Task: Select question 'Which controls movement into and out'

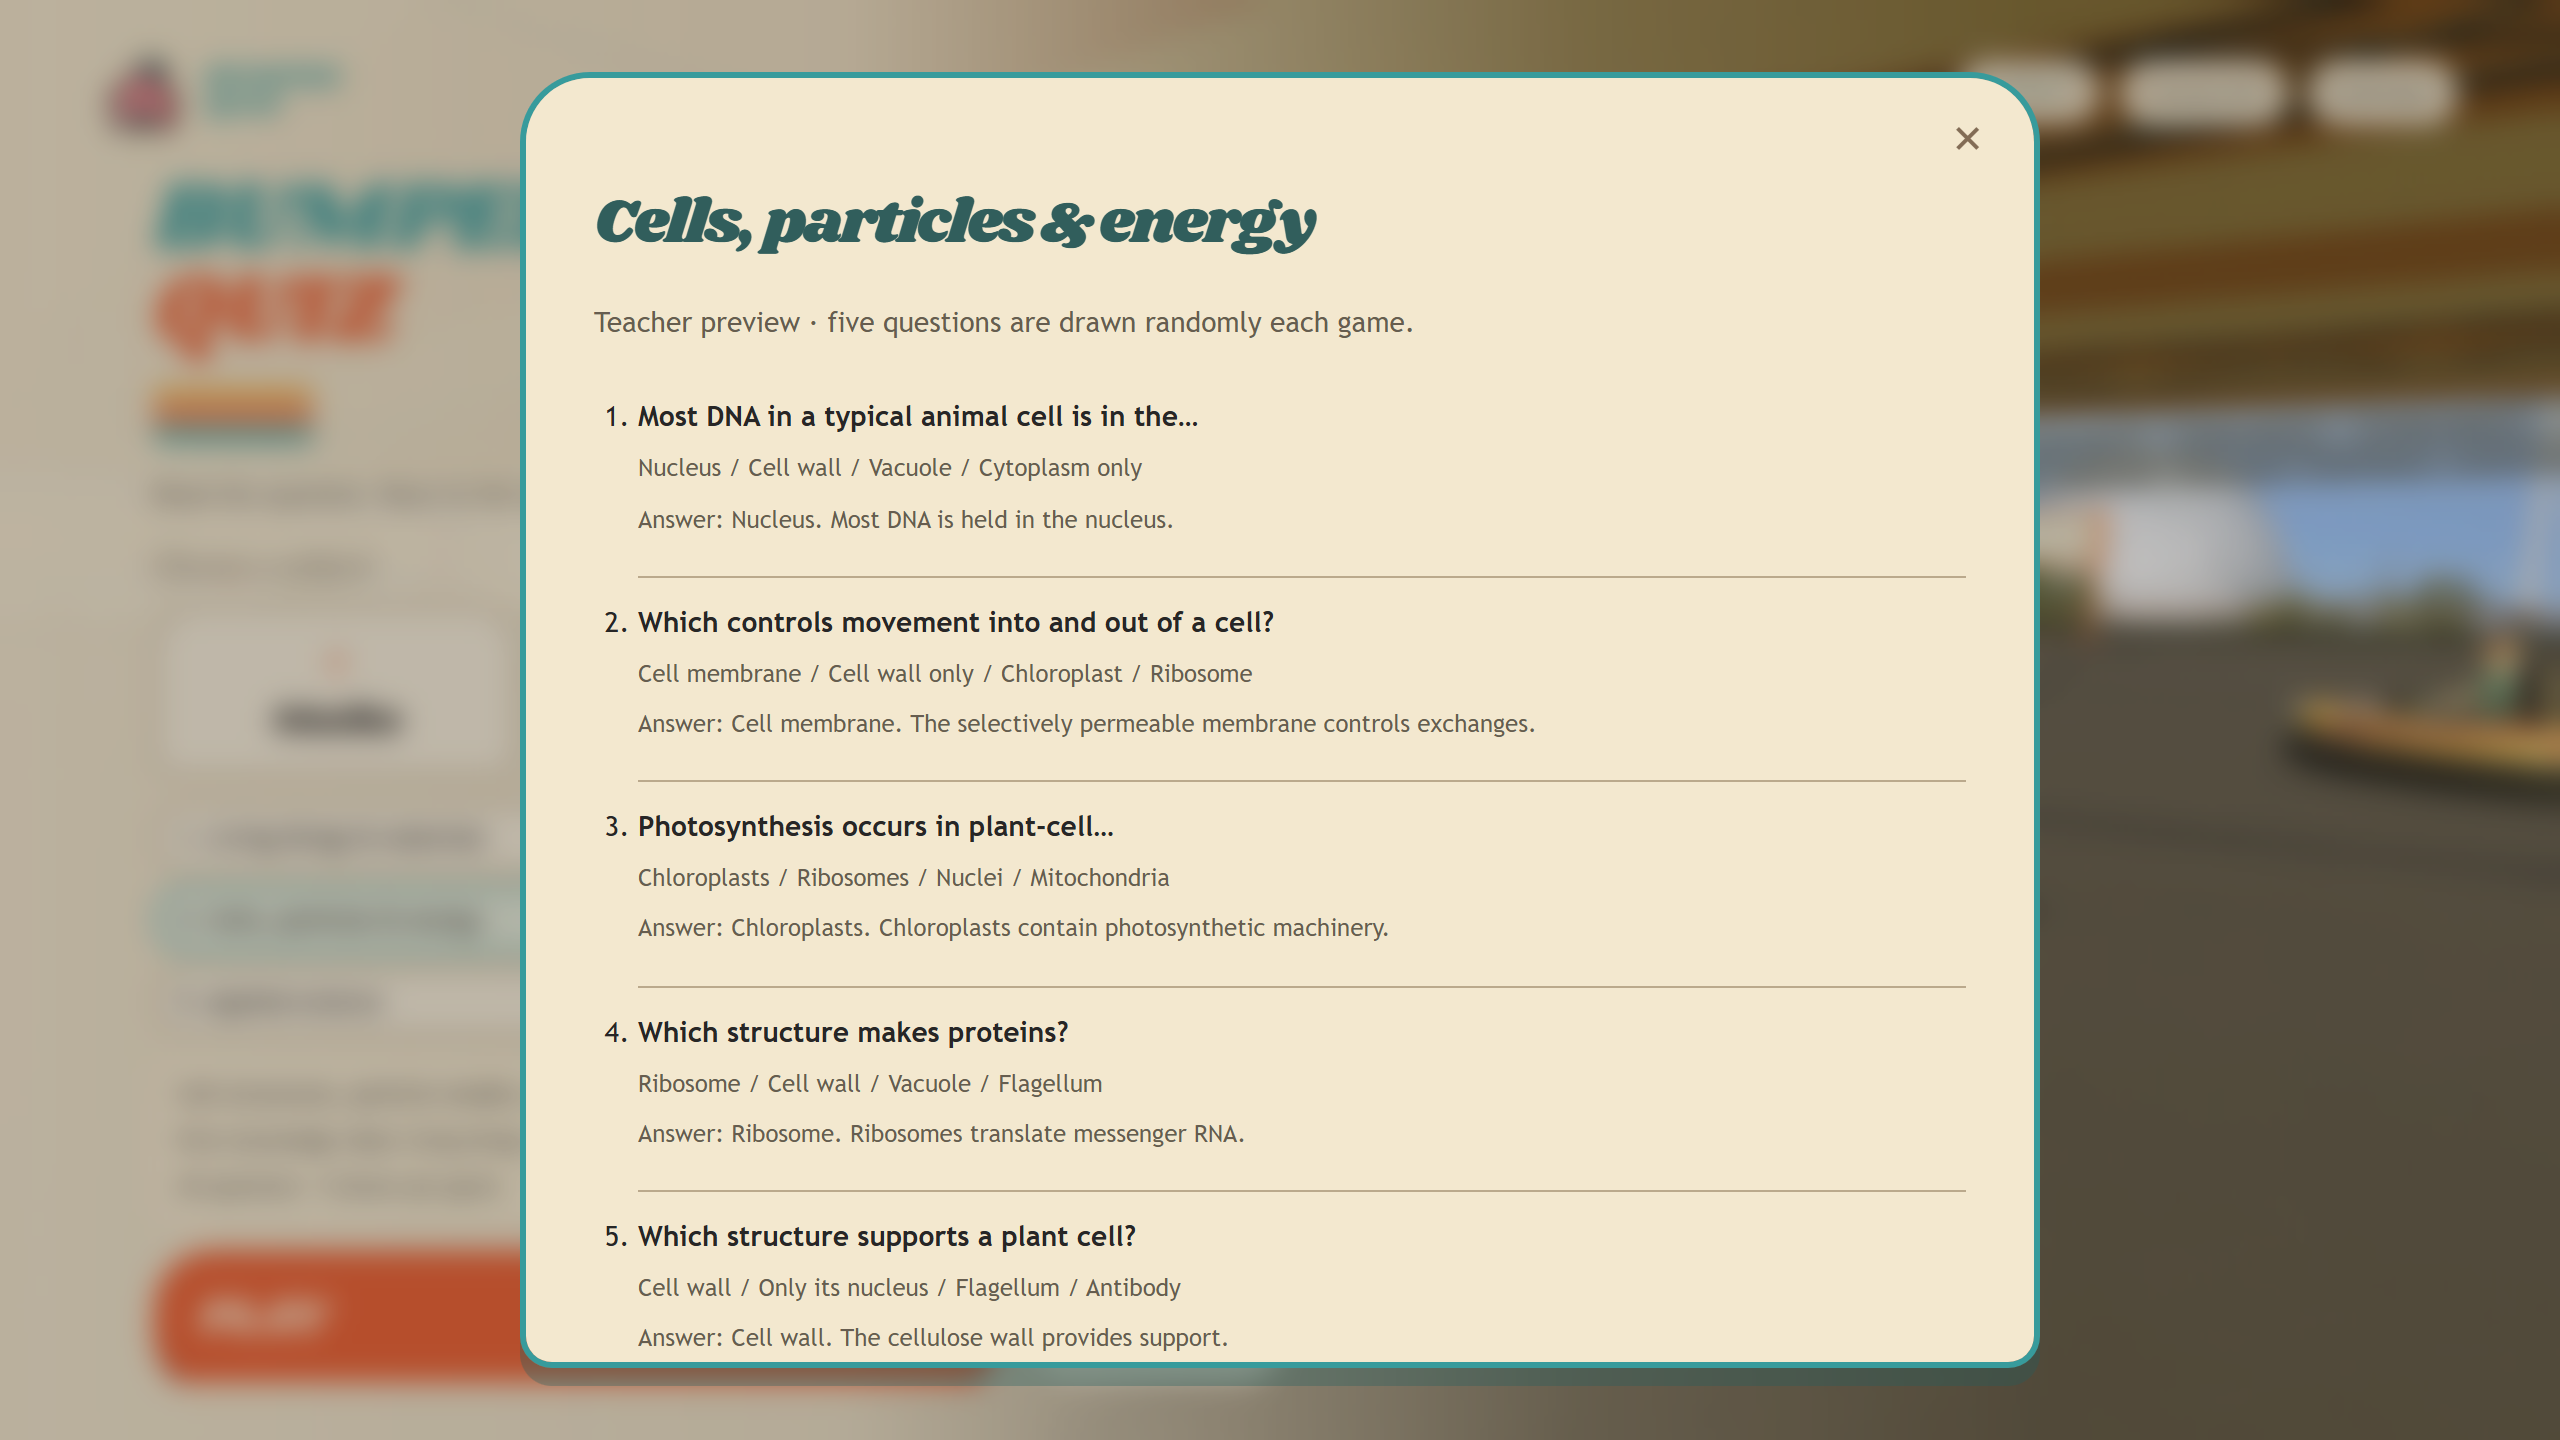Action: (955, 622)
